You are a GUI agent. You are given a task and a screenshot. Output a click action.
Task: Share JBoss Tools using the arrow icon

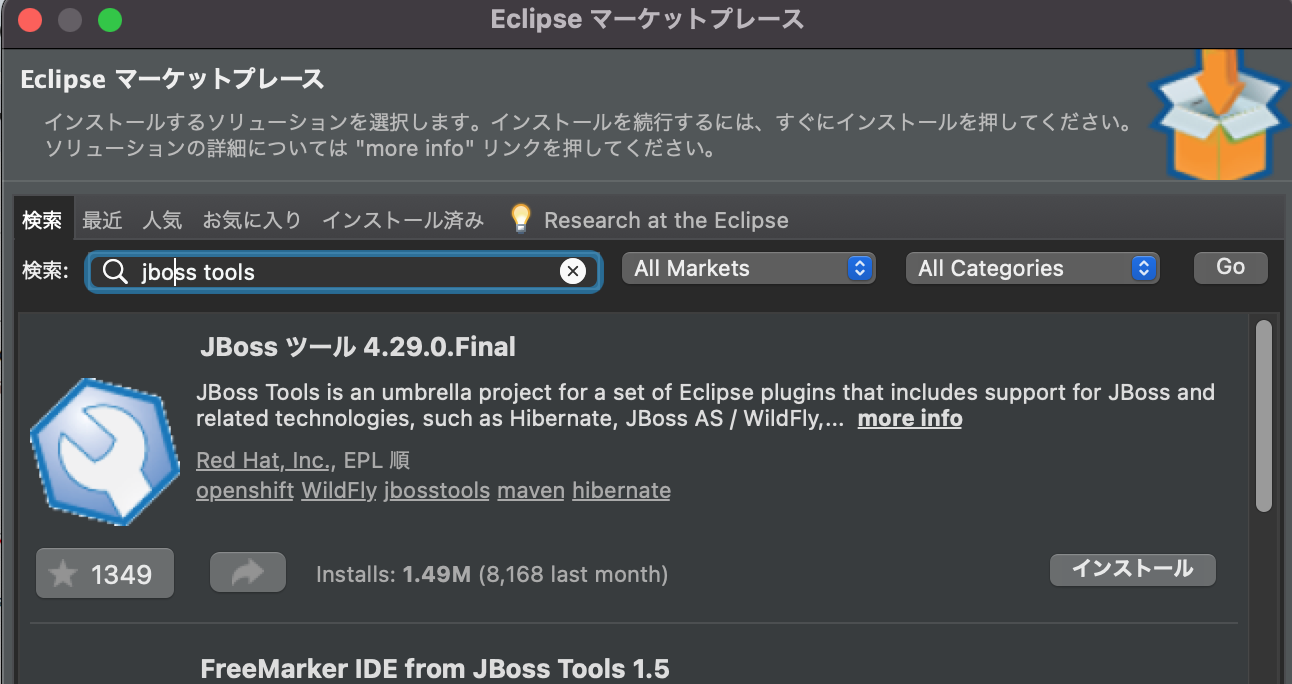point(248,572)
